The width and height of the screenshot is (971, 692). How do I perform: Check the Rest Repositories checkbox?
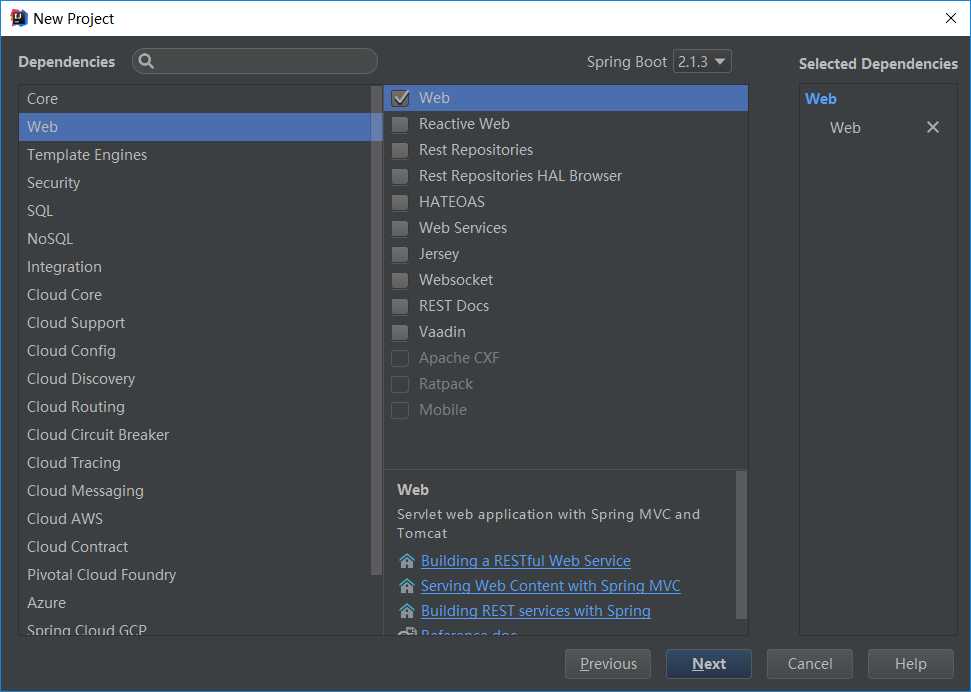point(401,150)
